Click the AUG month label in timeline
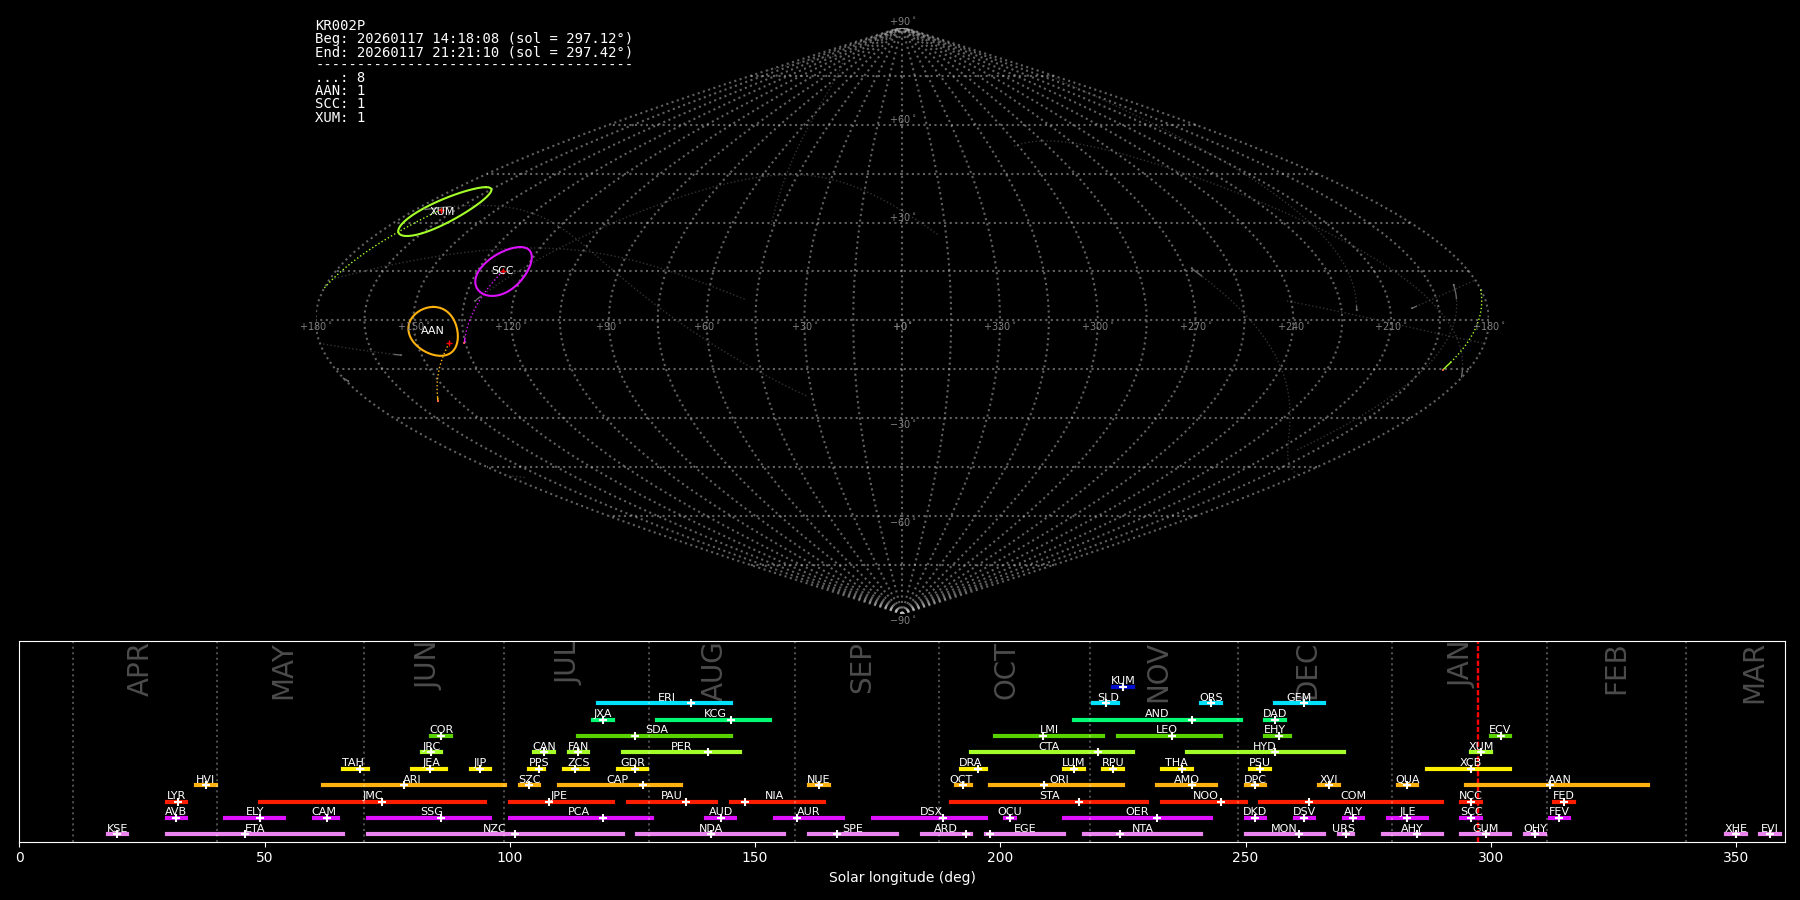Screen dimensions: 1800x900 point(712,670)
